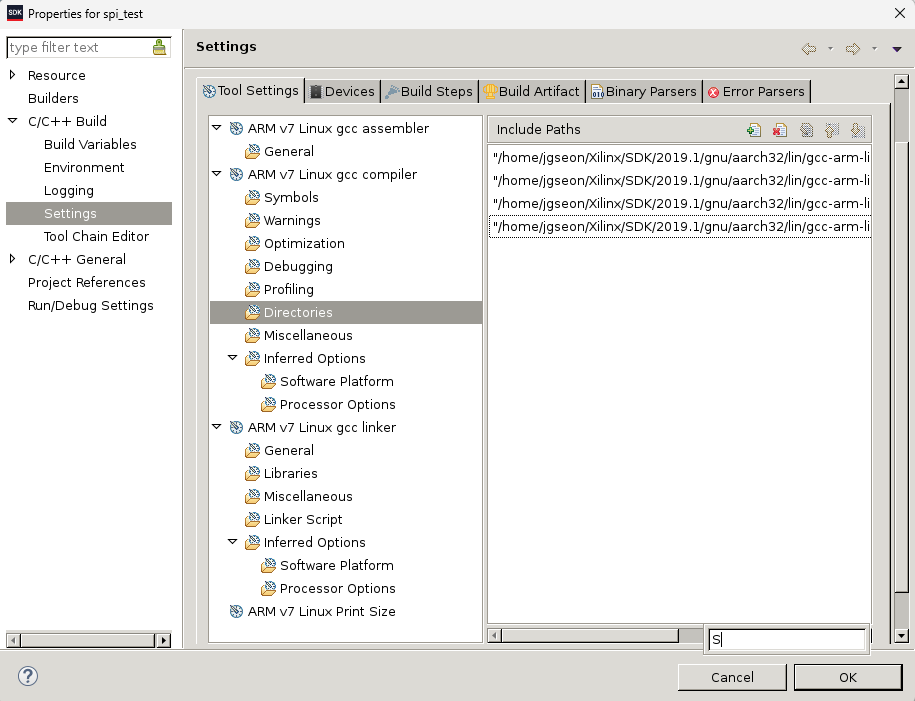
Task: Add a new include path
Action: (x=753, y=130)
